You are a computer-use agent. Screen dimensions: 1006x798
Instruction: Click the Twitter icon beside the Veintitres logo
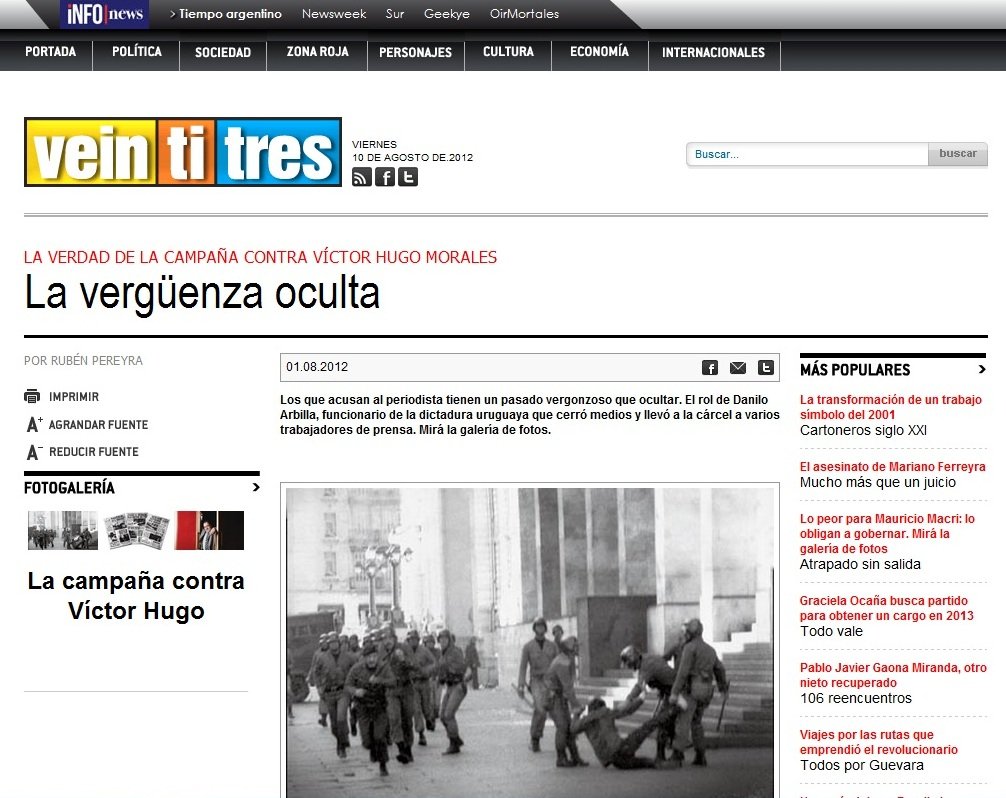[408, 177]
